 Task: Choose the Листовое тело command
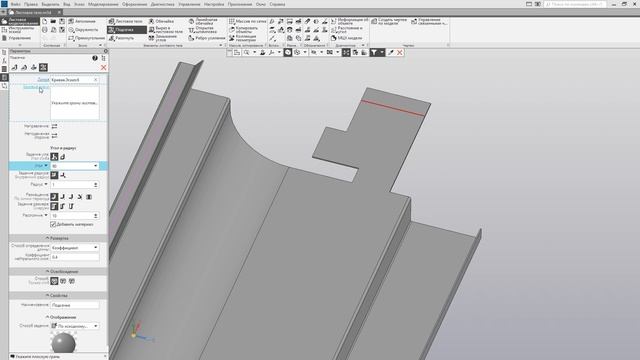125,21
